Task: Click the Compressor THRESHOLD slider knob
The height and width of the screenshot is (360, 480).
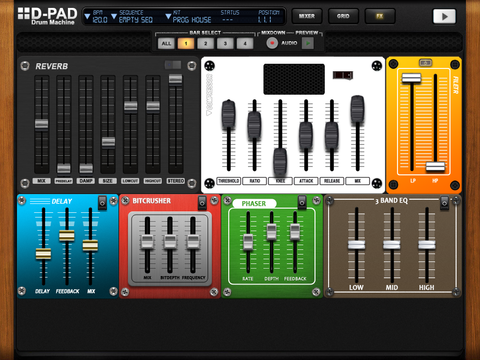Action: (x=229, y=113)
